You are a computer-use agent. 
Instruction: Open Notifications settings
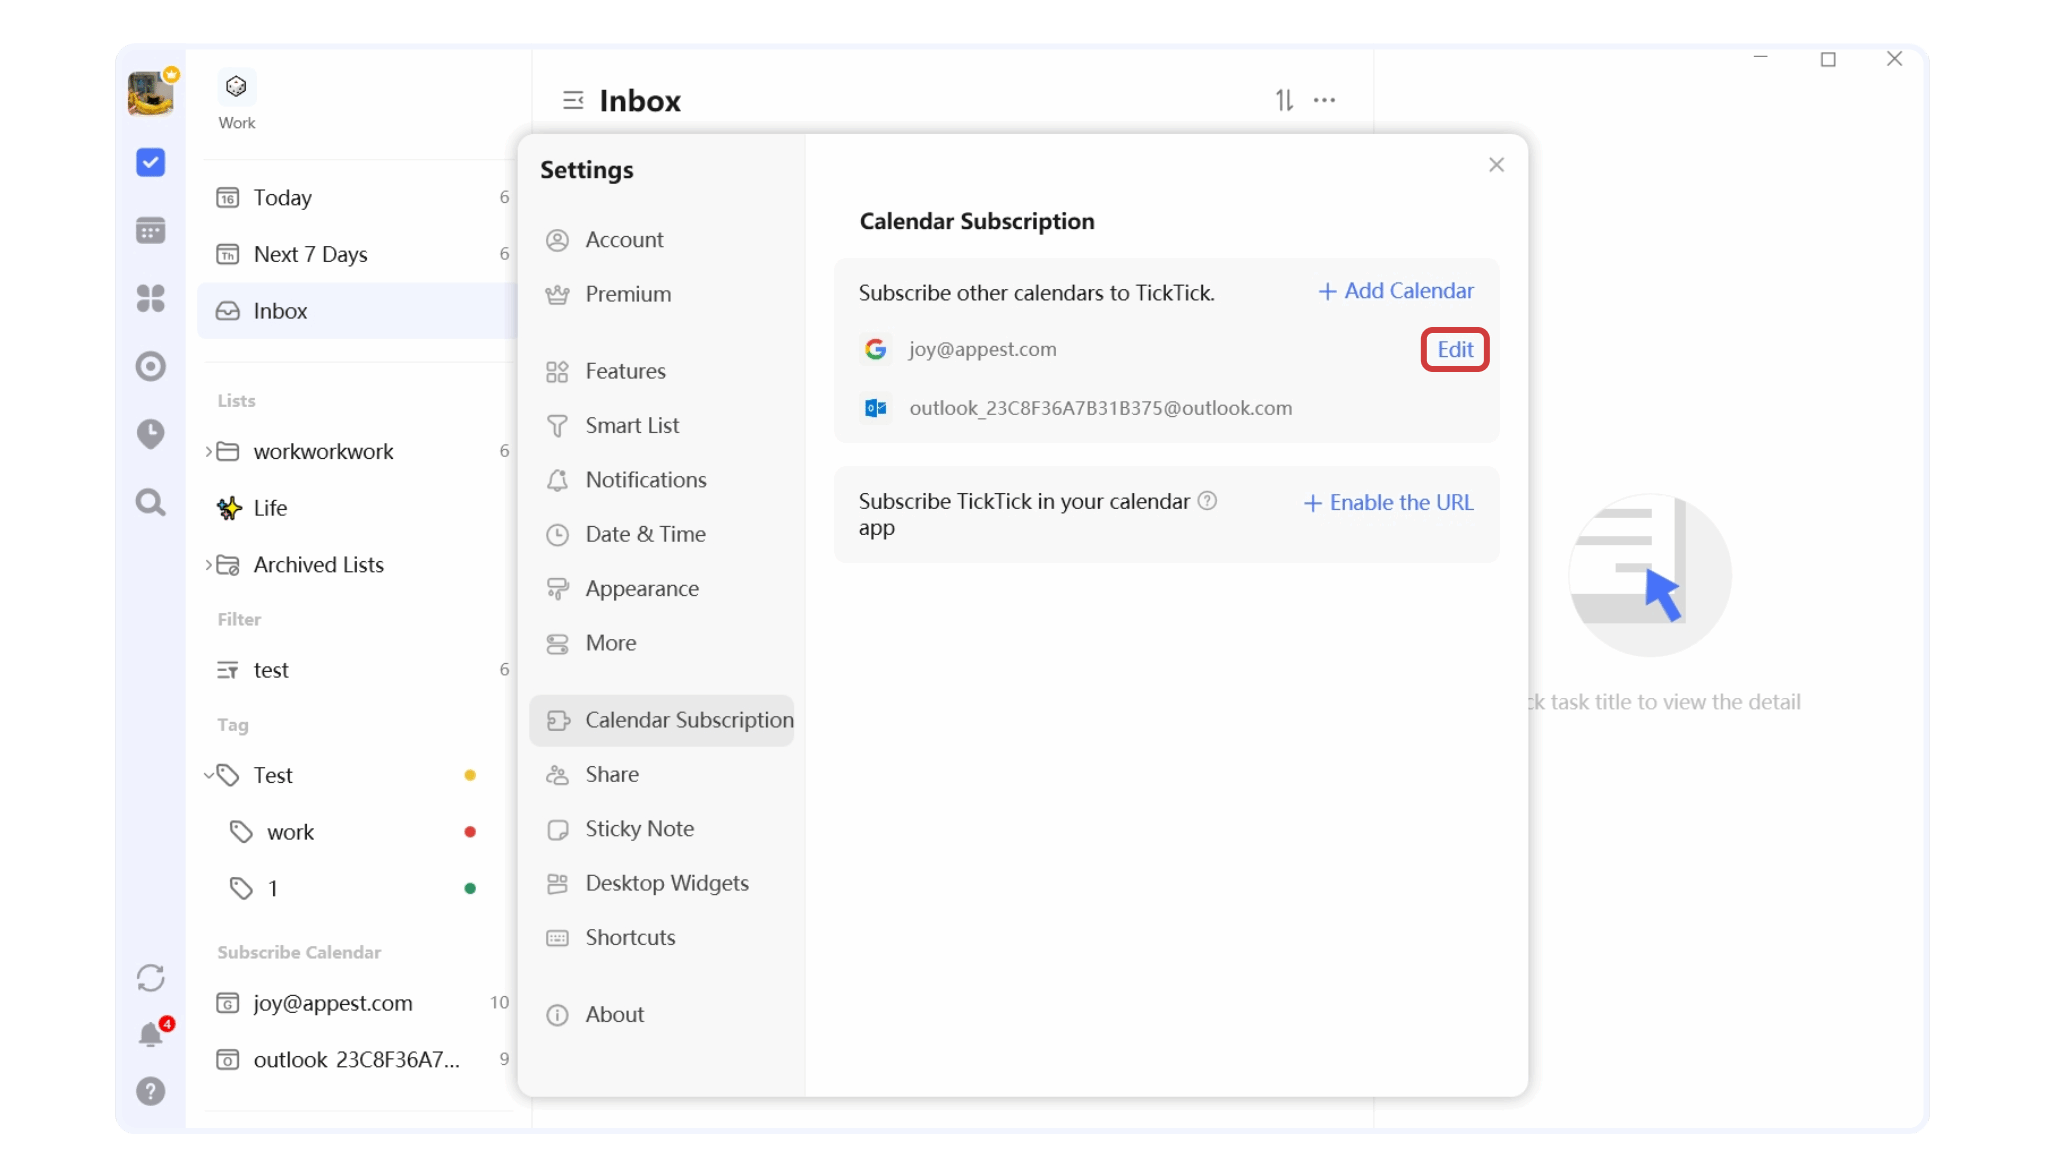click(662, 480)
